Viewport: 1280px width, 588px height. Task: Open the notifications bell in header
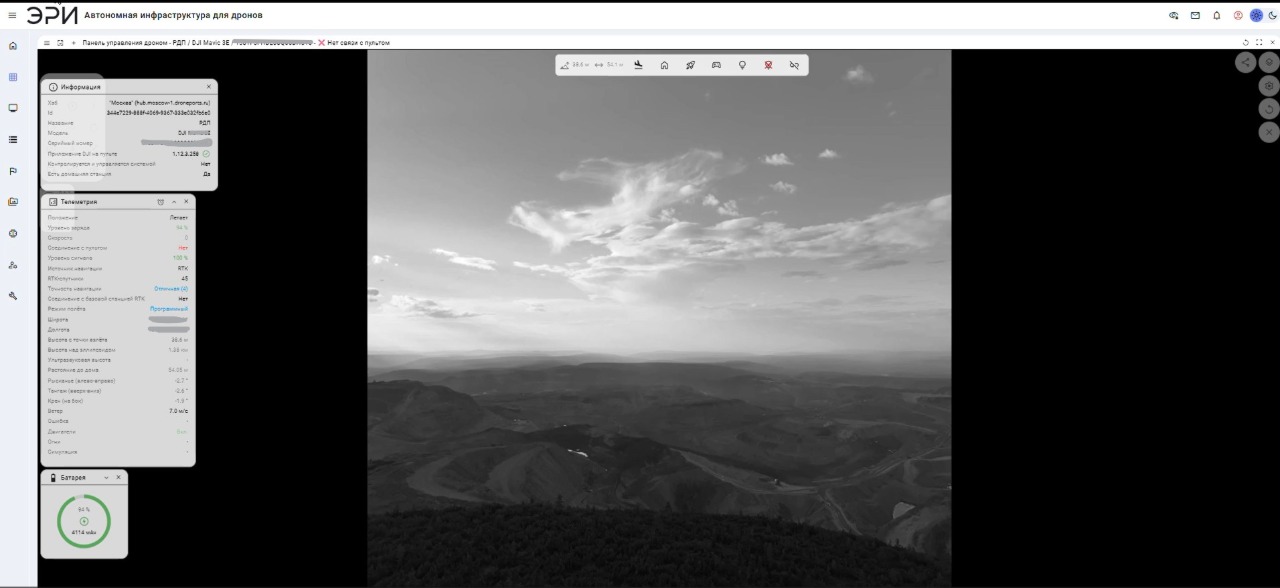tap(1217, 15)
